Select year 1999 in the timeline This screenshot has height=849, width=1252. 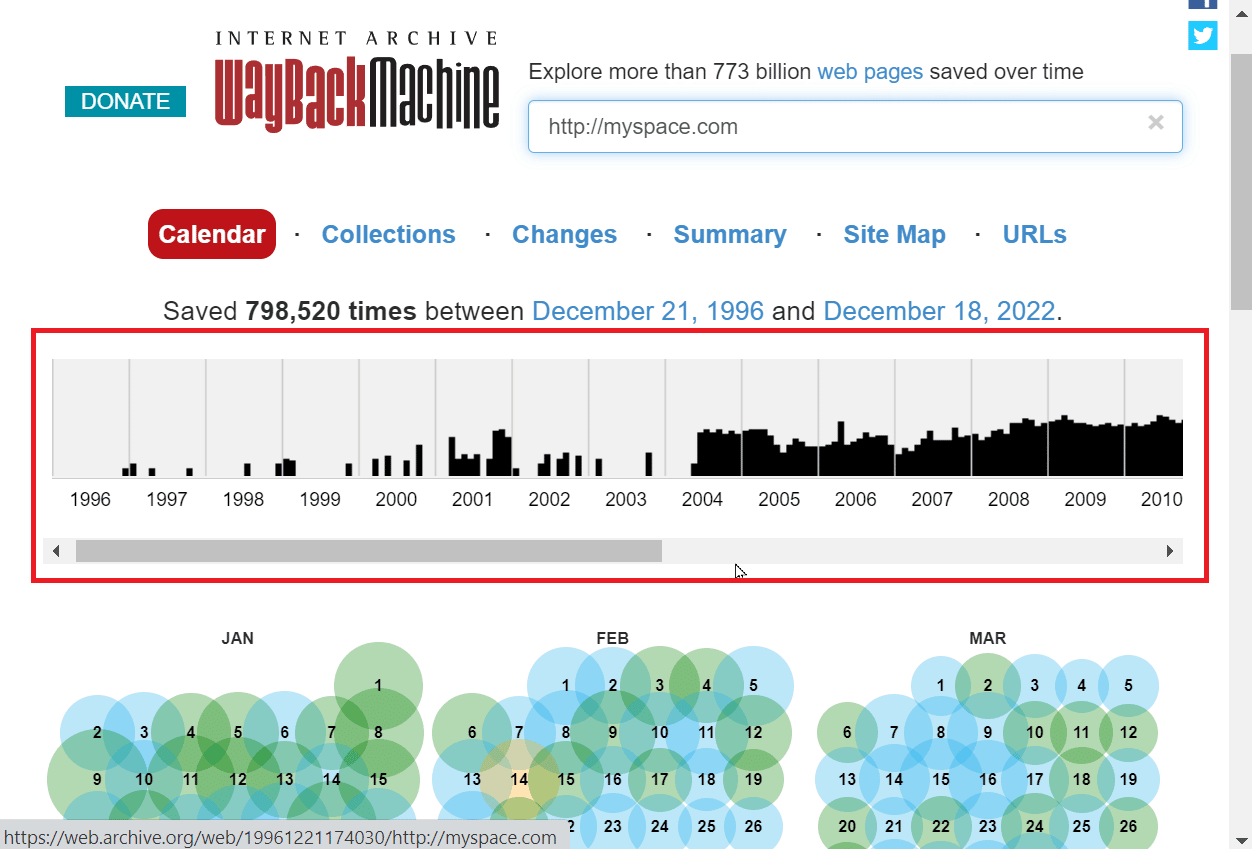320,499
